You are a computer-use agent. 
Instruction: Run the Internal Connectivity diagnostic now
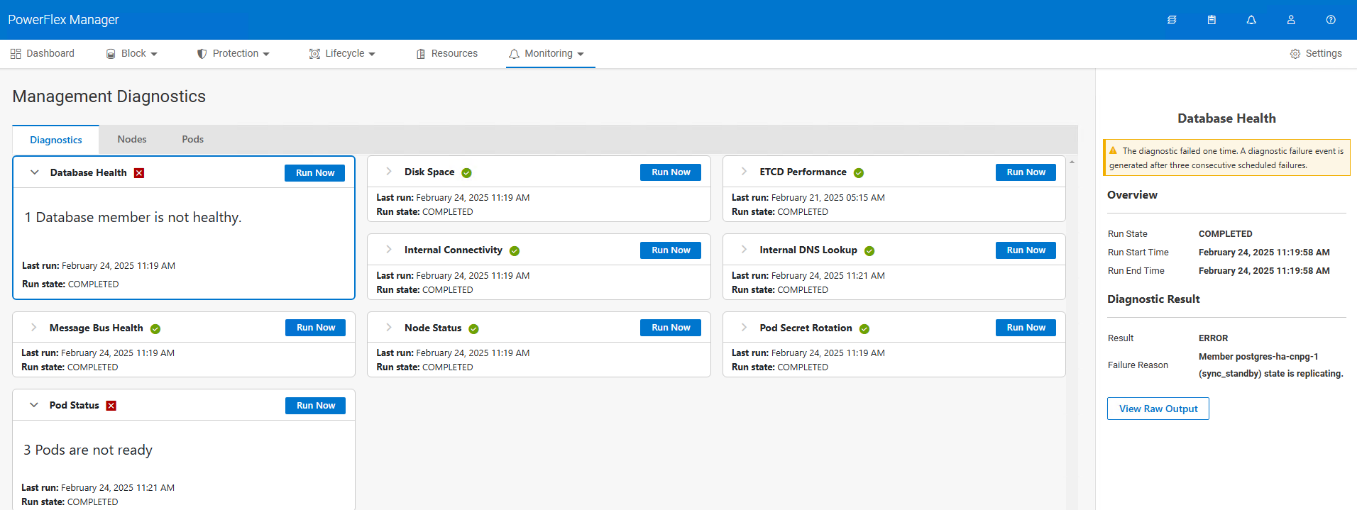click(670, 250)
